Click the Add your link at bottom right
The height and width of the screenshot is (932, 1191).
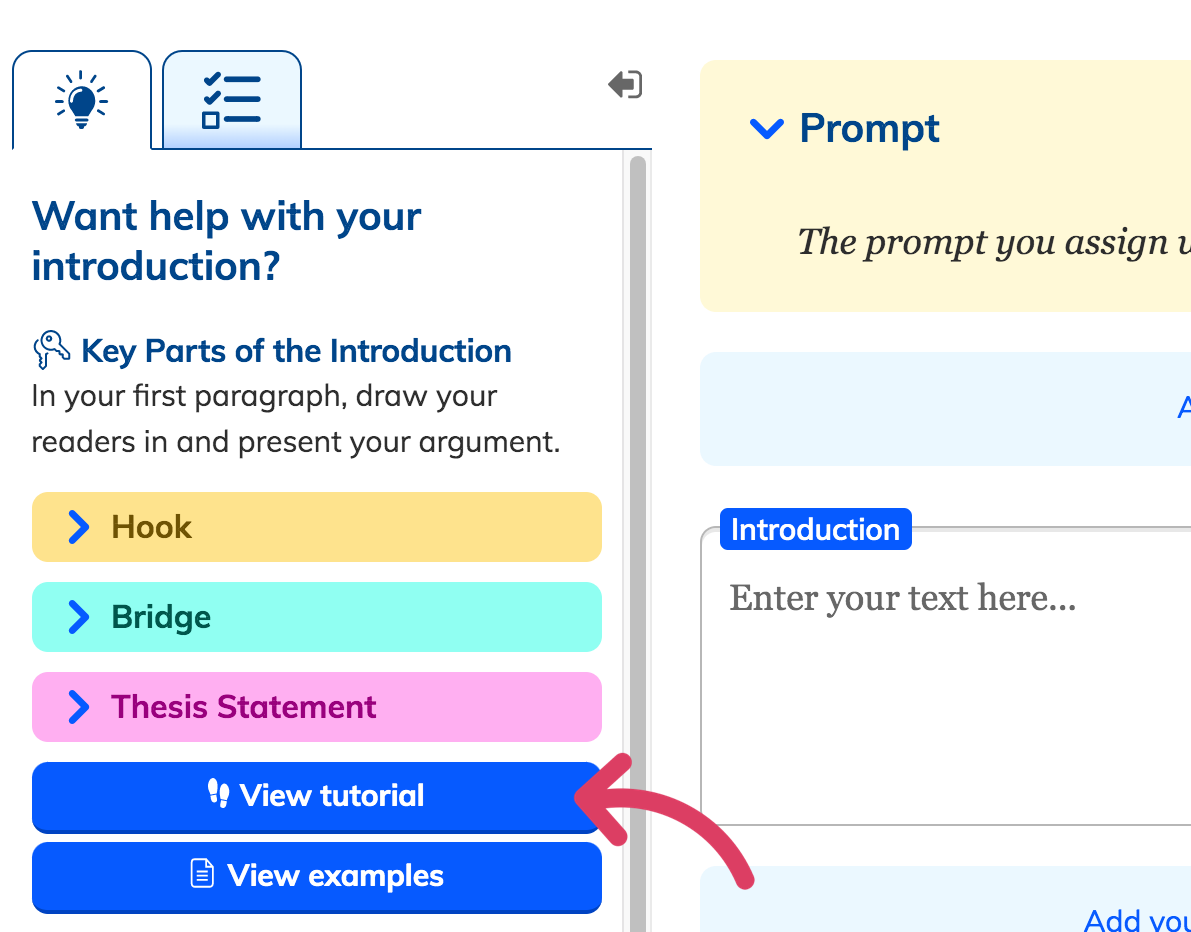(1137, 919)
